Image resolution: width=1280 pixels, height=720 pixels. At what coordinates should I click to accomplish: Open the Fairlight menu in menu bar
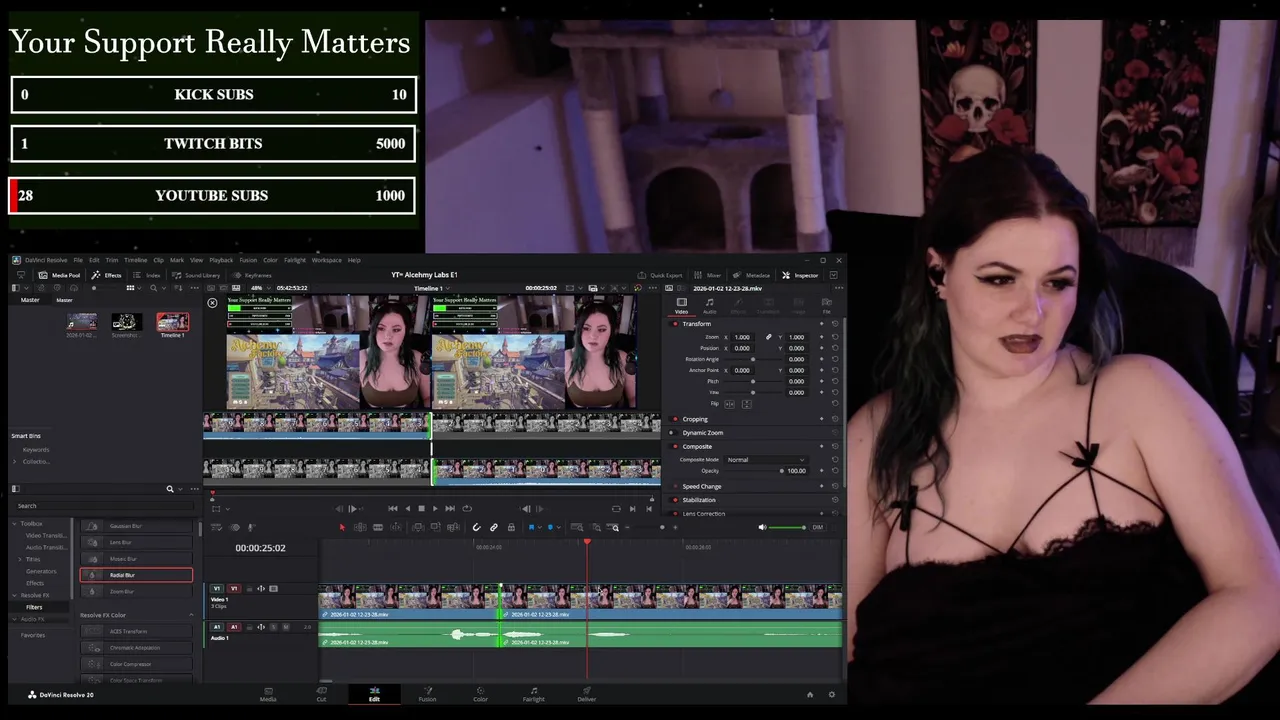point(295,260)
